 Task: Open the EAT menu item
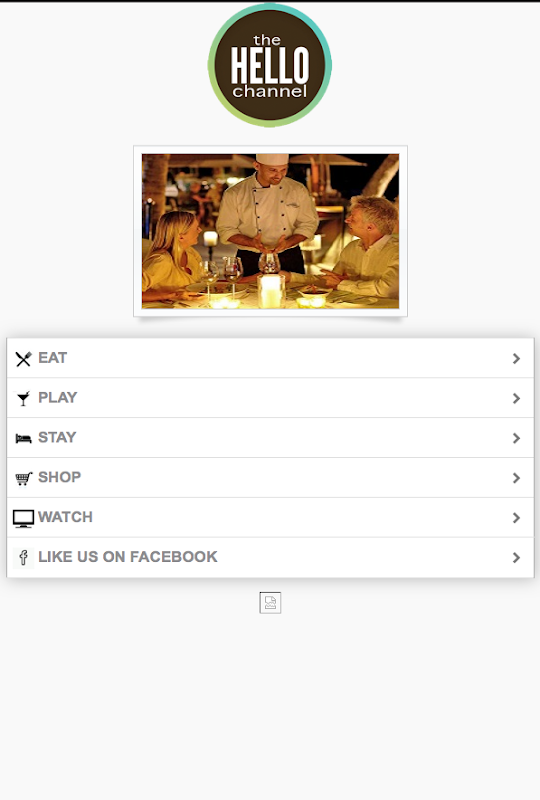271,358
